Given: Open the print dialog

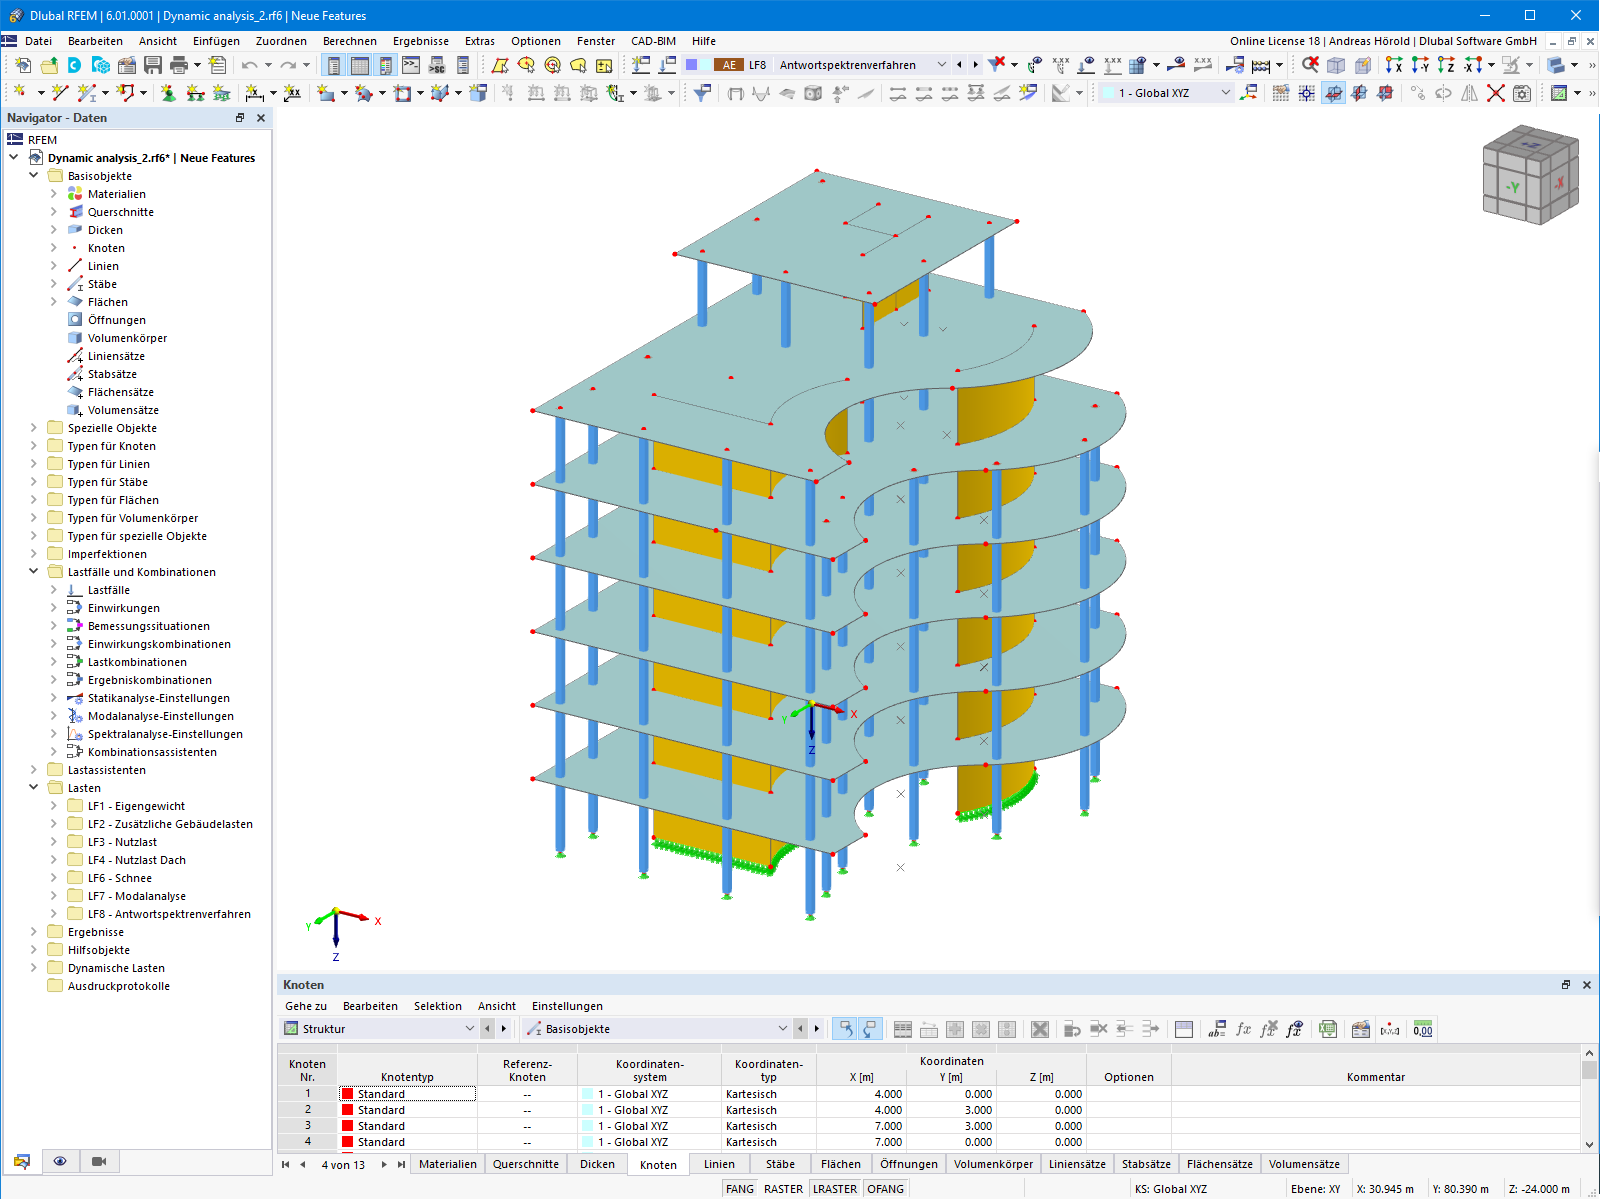Looking at the screenshot, I should click(x=179, y=65).
